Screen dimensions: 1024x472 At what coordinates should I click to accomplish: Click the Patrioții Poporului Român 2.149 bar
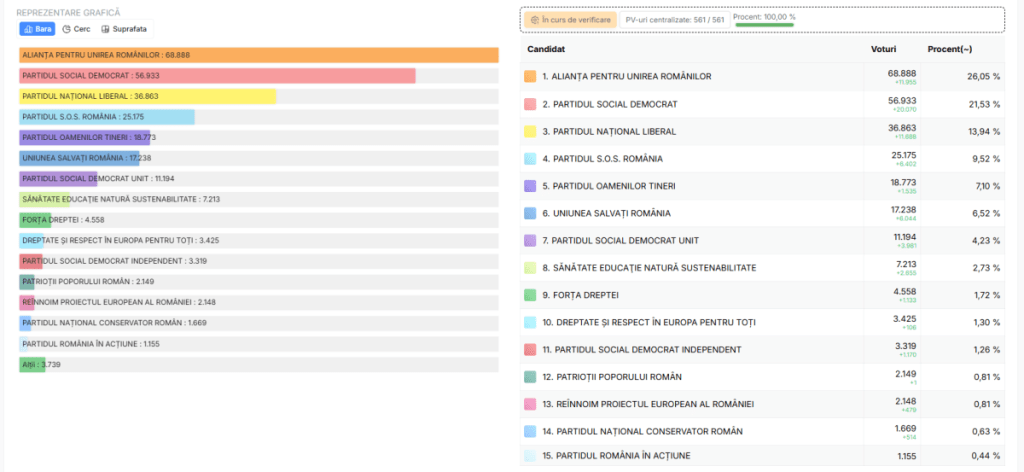(27, 281)
